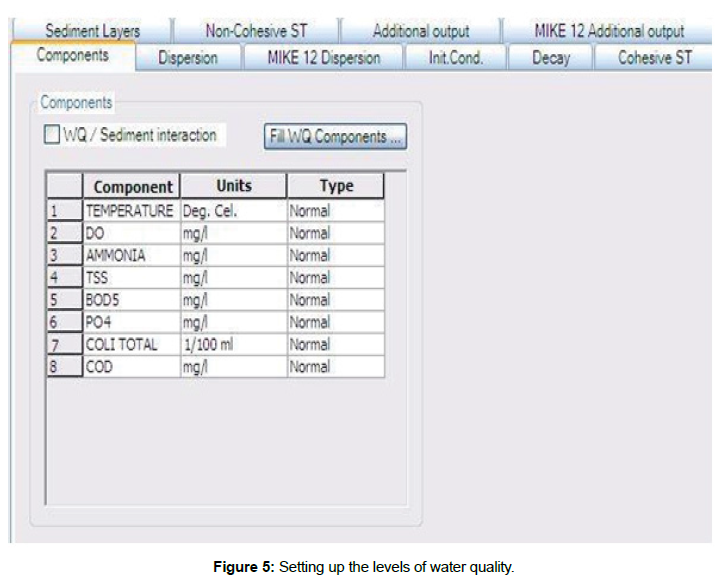Viewport: 723px width, 581px height.
Task: Select the TEMPERATURE component cell
Action: pyautogui.click(x=130, y=211)
